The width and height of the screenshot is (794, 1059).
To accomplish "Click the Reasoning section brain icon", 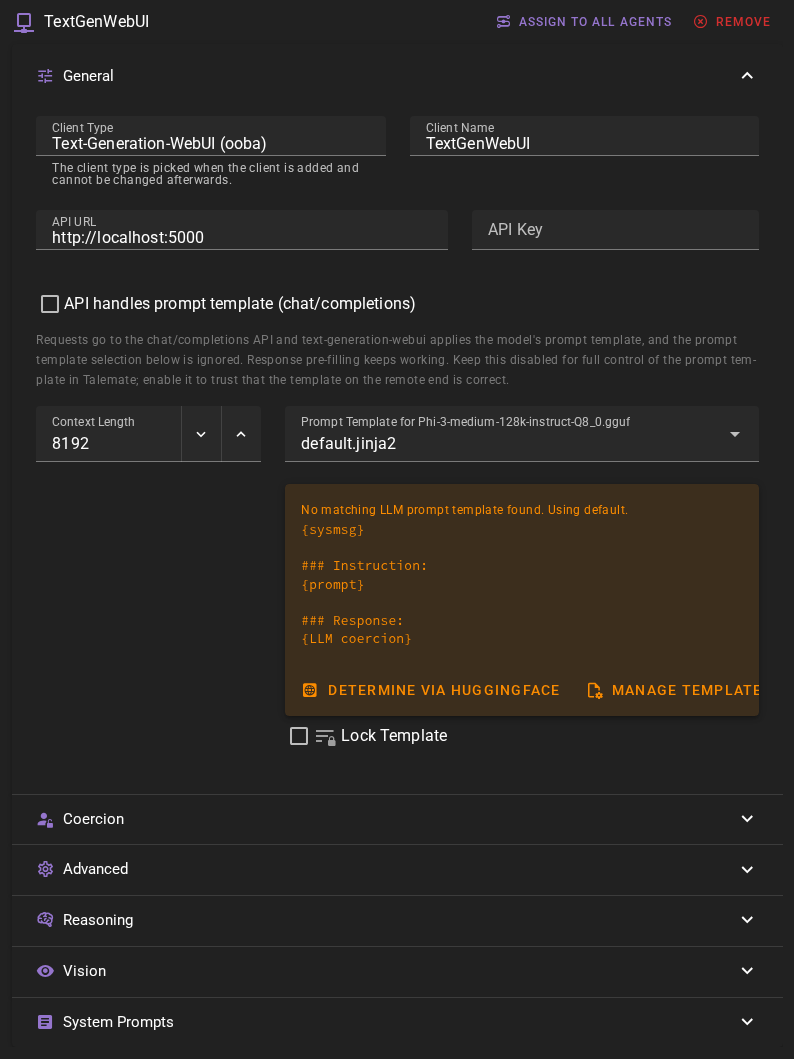I will [x=45, y=920].
